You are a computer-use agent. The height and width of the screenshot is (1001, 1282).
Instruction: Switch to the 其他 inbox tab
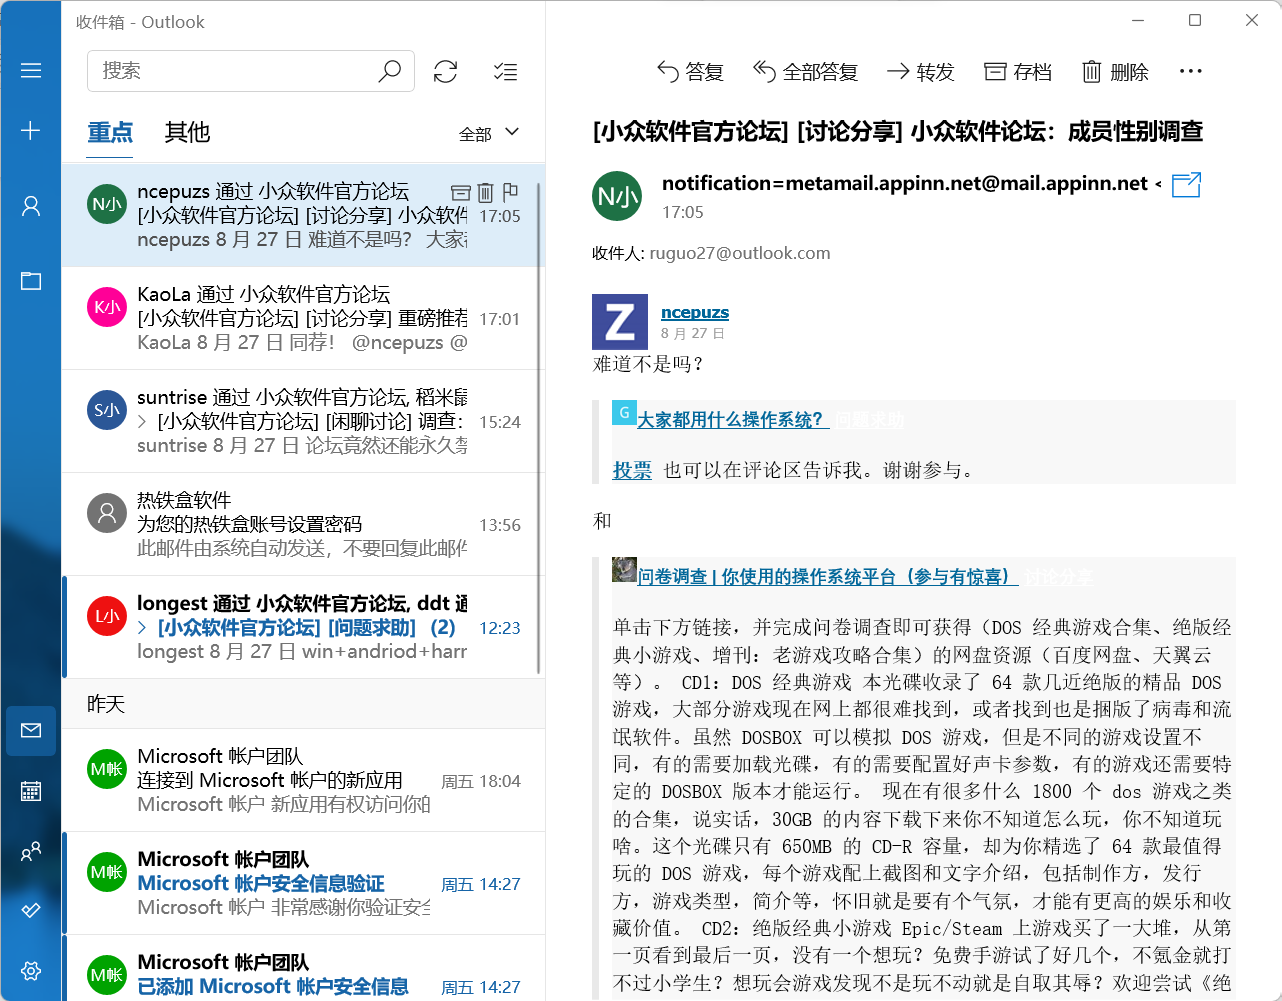coord(187,132)
